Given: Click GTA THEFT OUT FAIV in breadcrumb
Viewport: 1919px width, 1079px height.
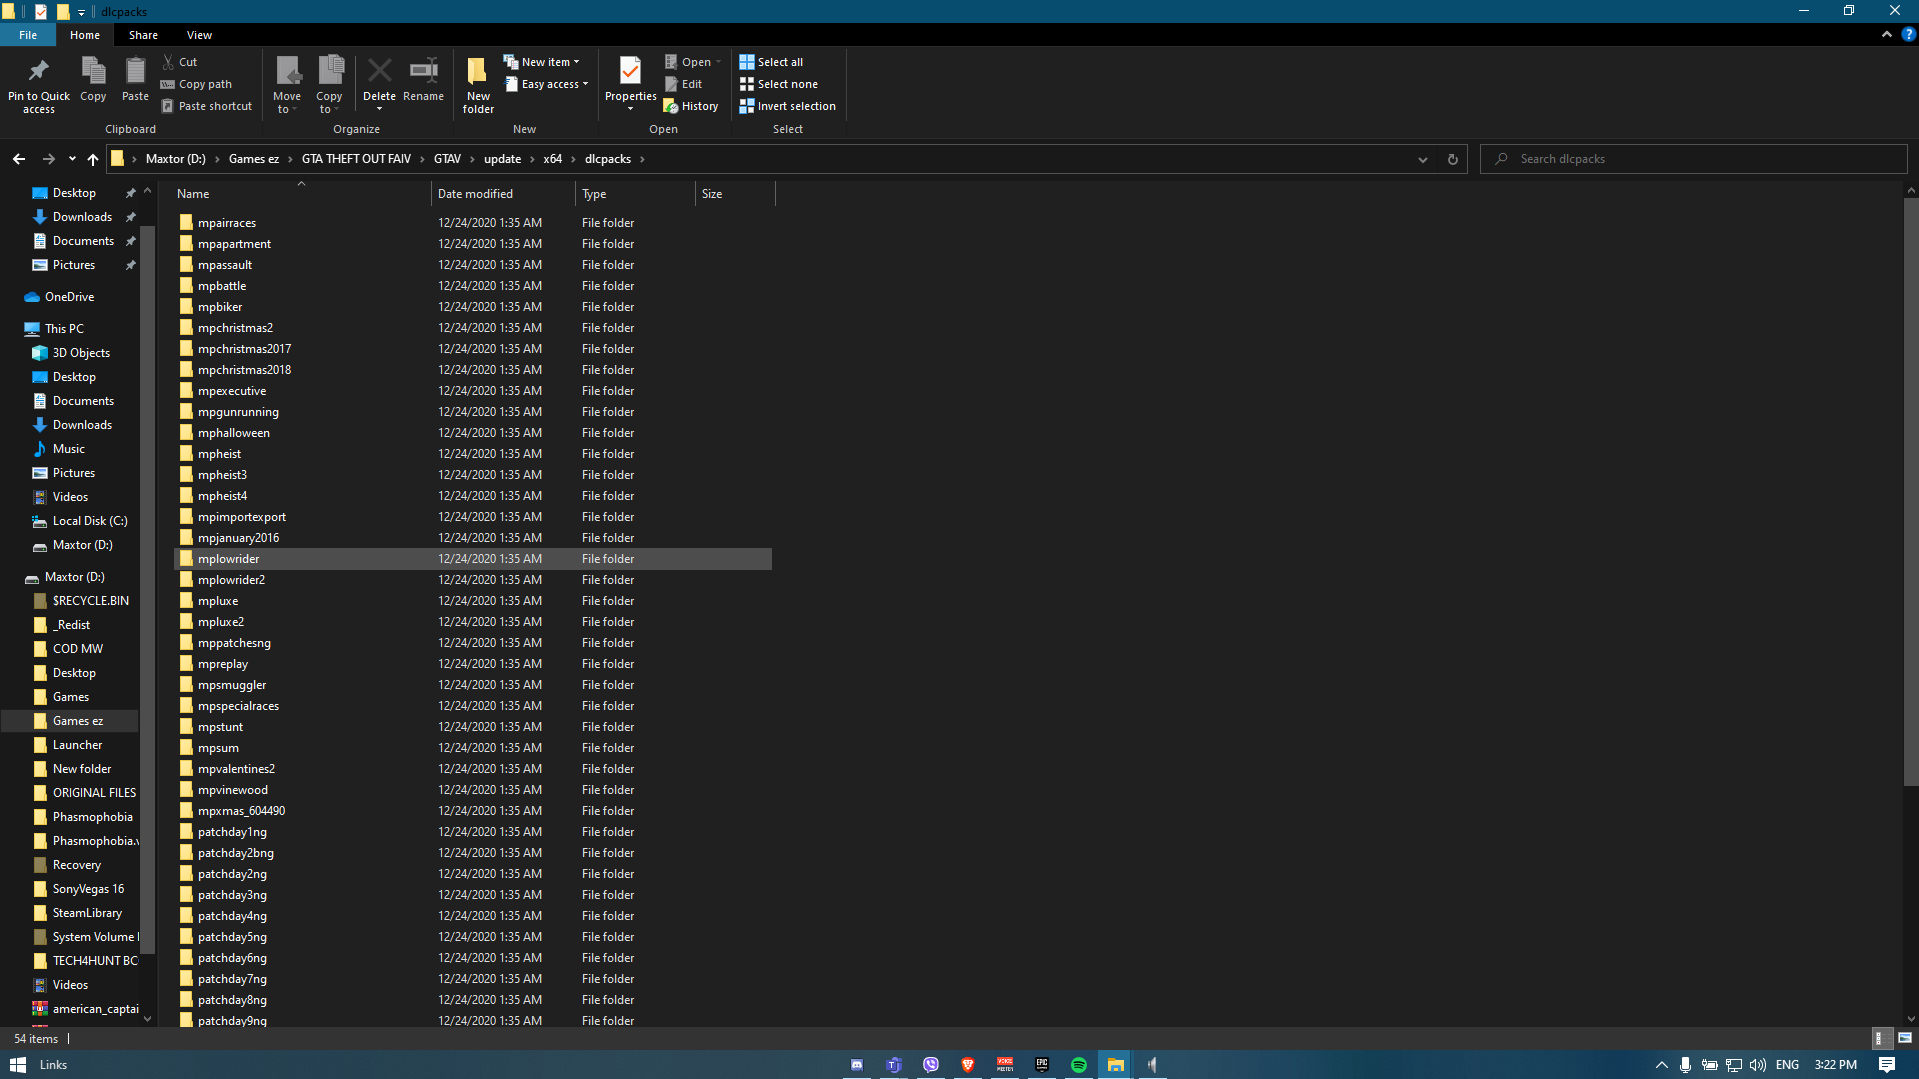Looking at the screenshot, I should pyautogui.click(x=356, y=159).
